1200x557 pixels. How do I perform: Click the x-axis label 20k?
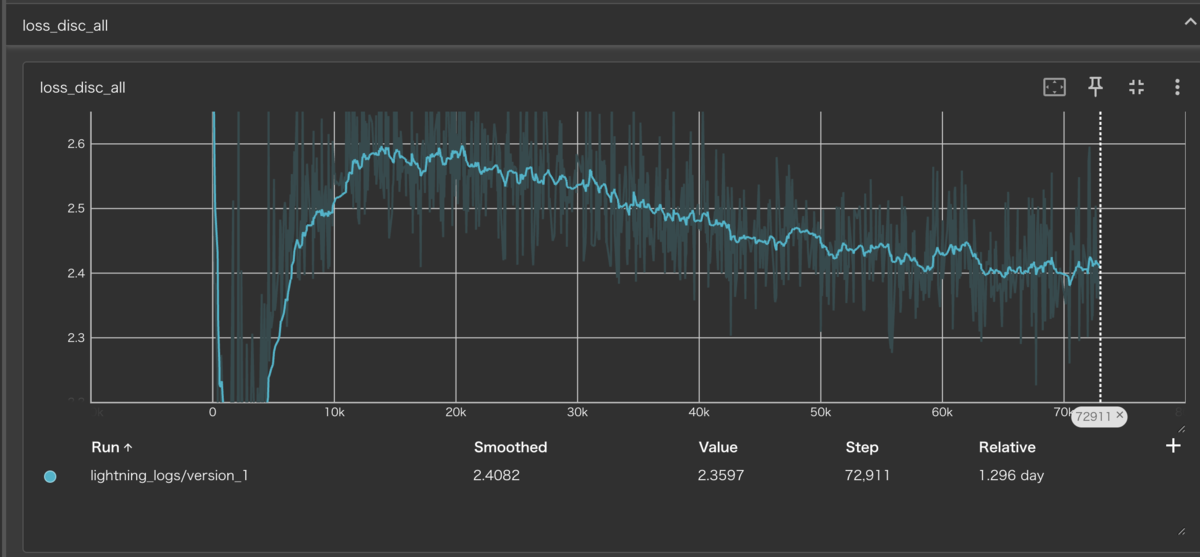[x=456, y=412]
